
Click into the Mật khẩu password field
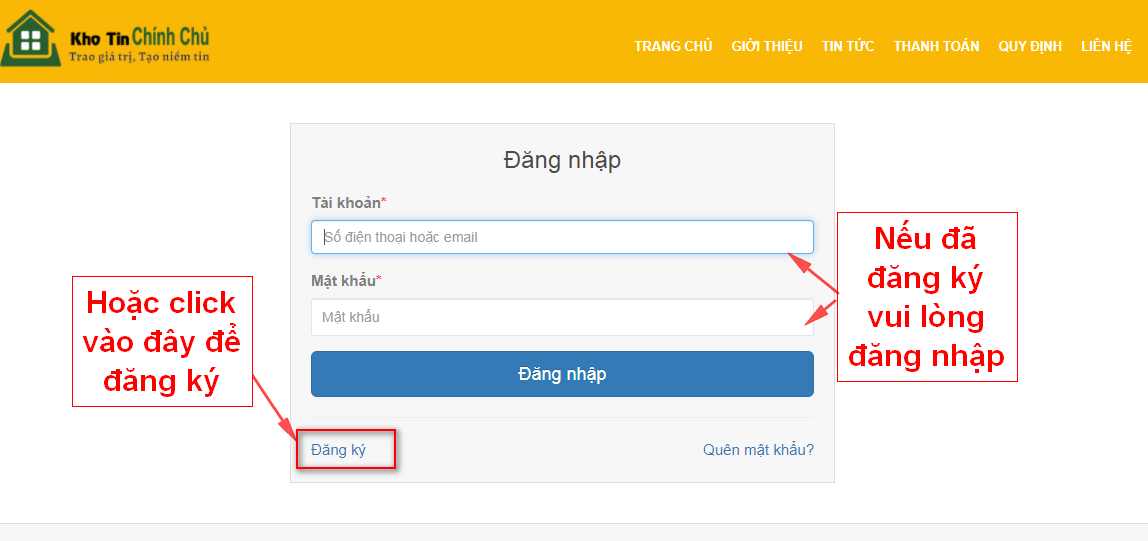pos(561,317)
